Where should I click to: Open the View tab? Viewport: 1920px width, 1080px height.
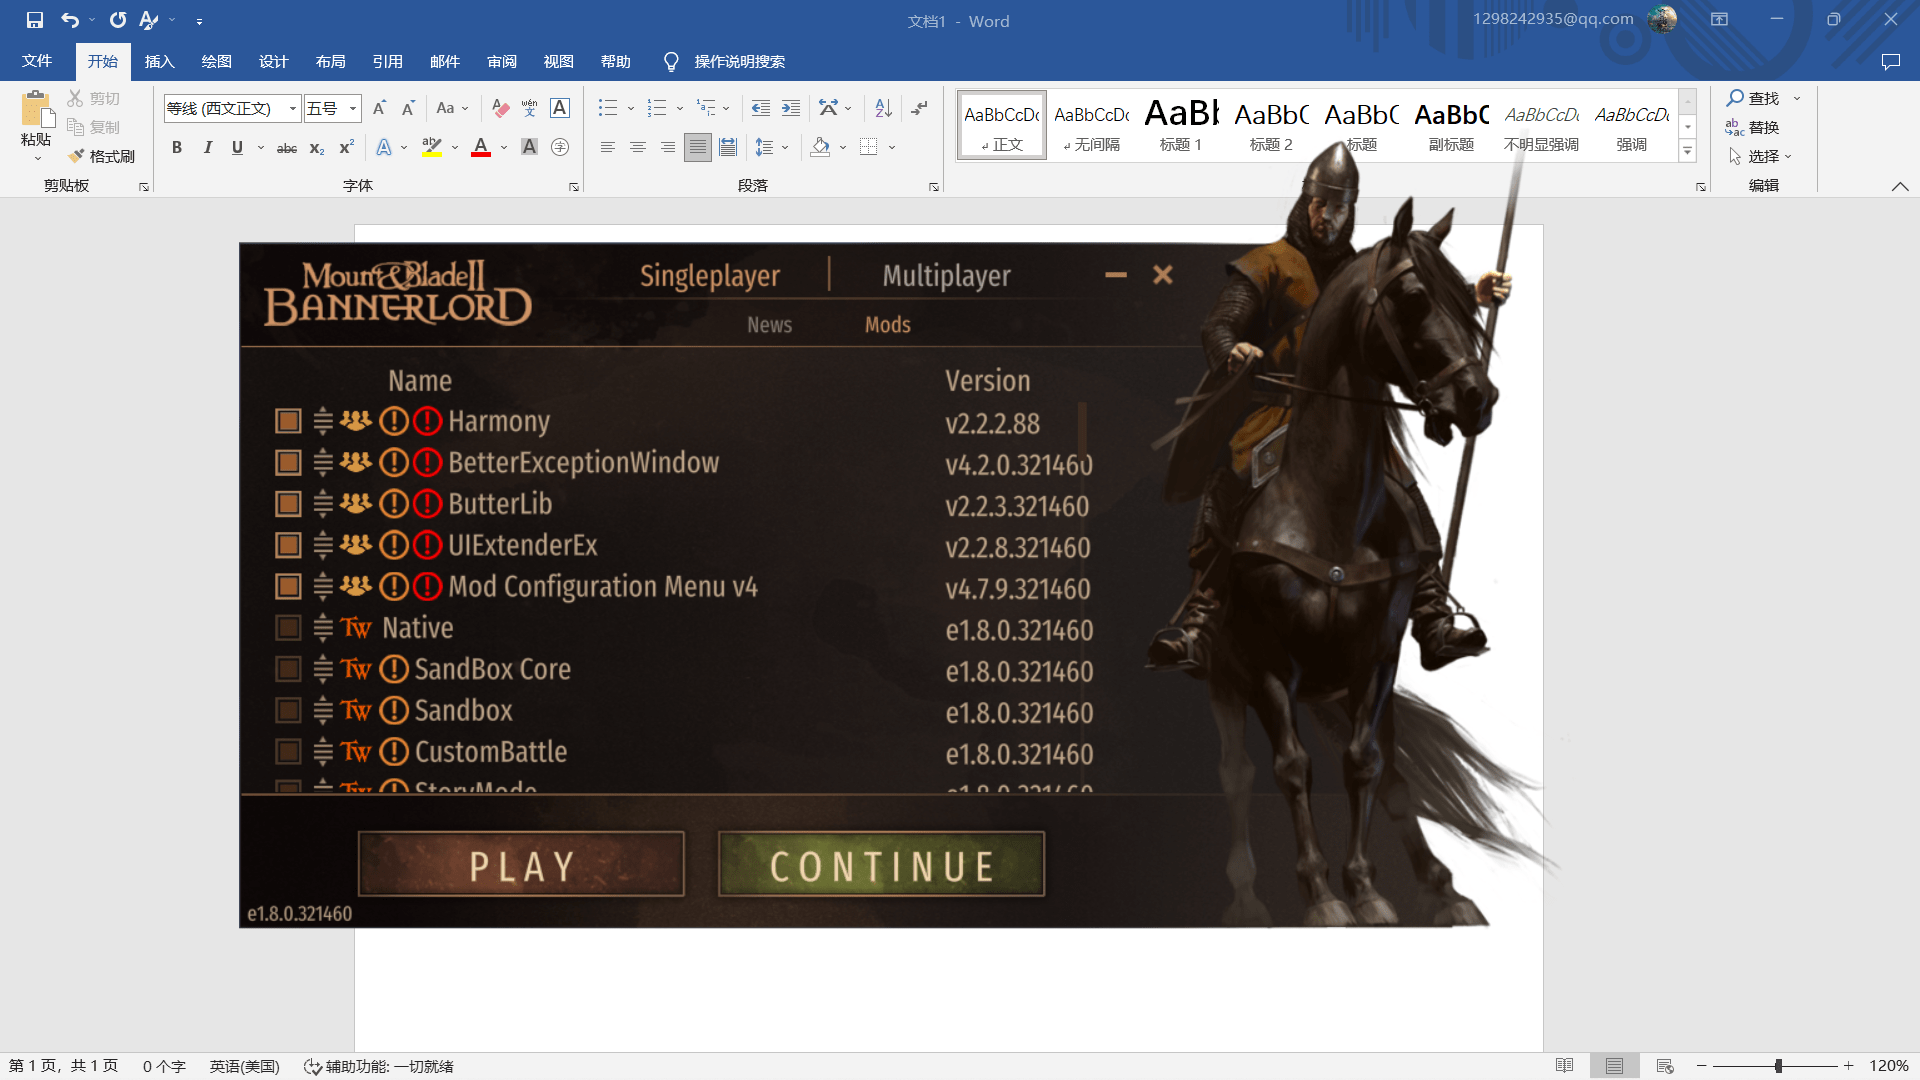pos(559,62)
